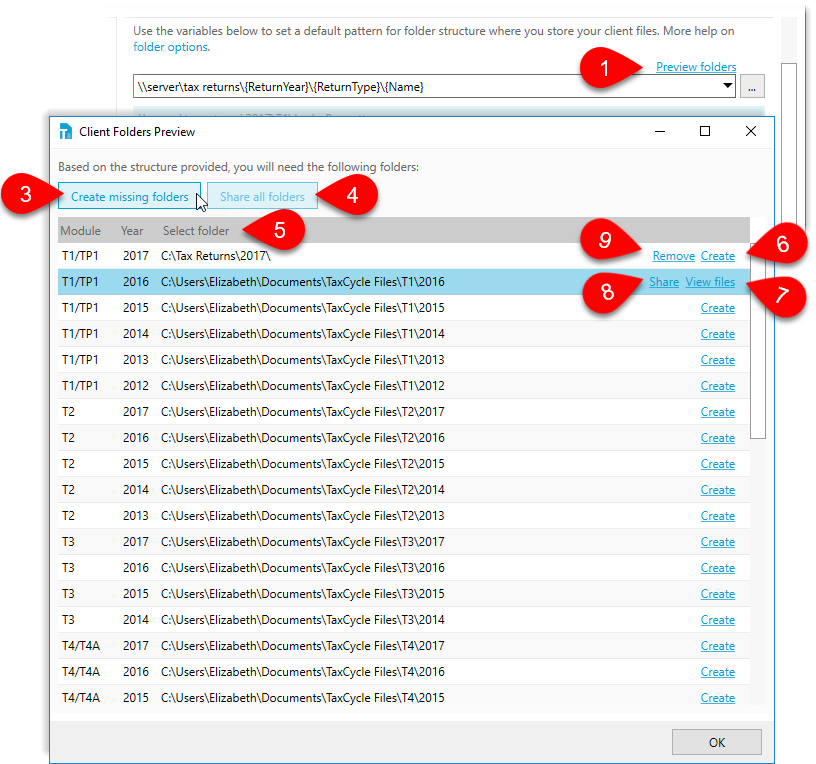
Task: Expand the folder pattern dropdown arrow
Action: tap(728, 86)
